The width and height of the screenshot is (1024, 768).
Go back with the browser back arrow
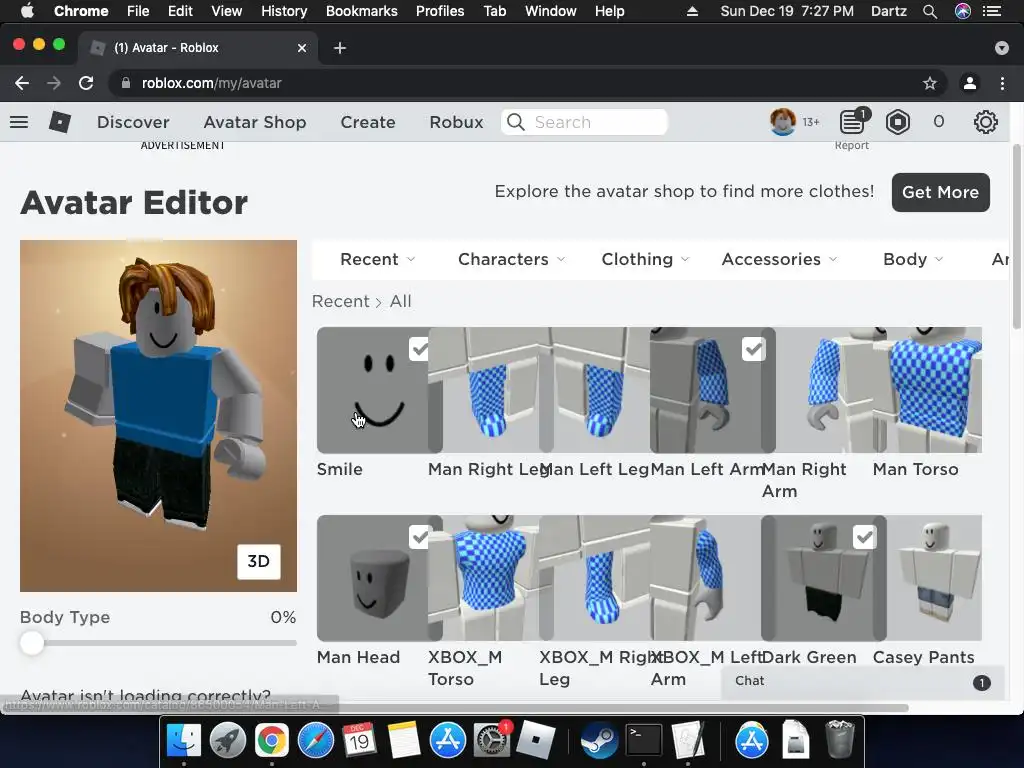click(22, 83)
